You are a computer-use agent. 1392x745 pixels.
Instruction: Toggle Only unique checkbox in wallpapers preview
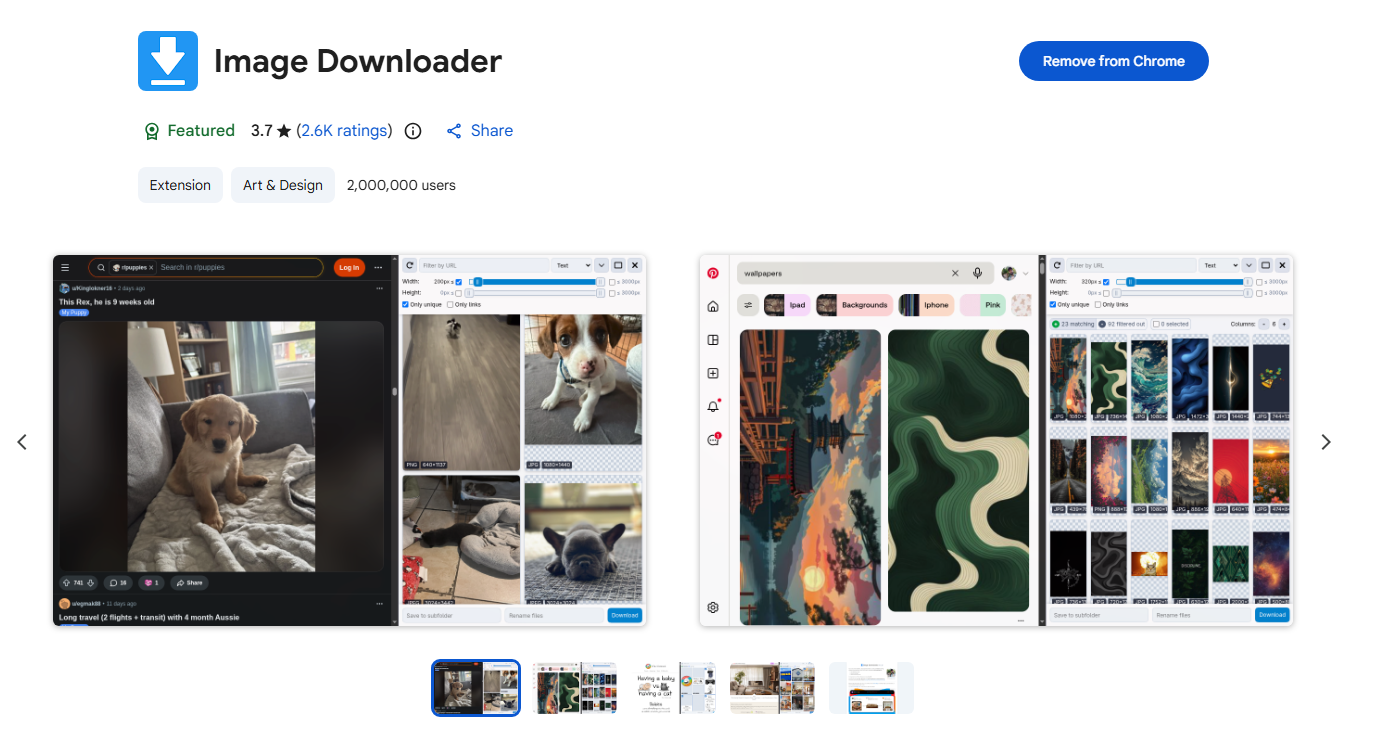pos(1053,304)
